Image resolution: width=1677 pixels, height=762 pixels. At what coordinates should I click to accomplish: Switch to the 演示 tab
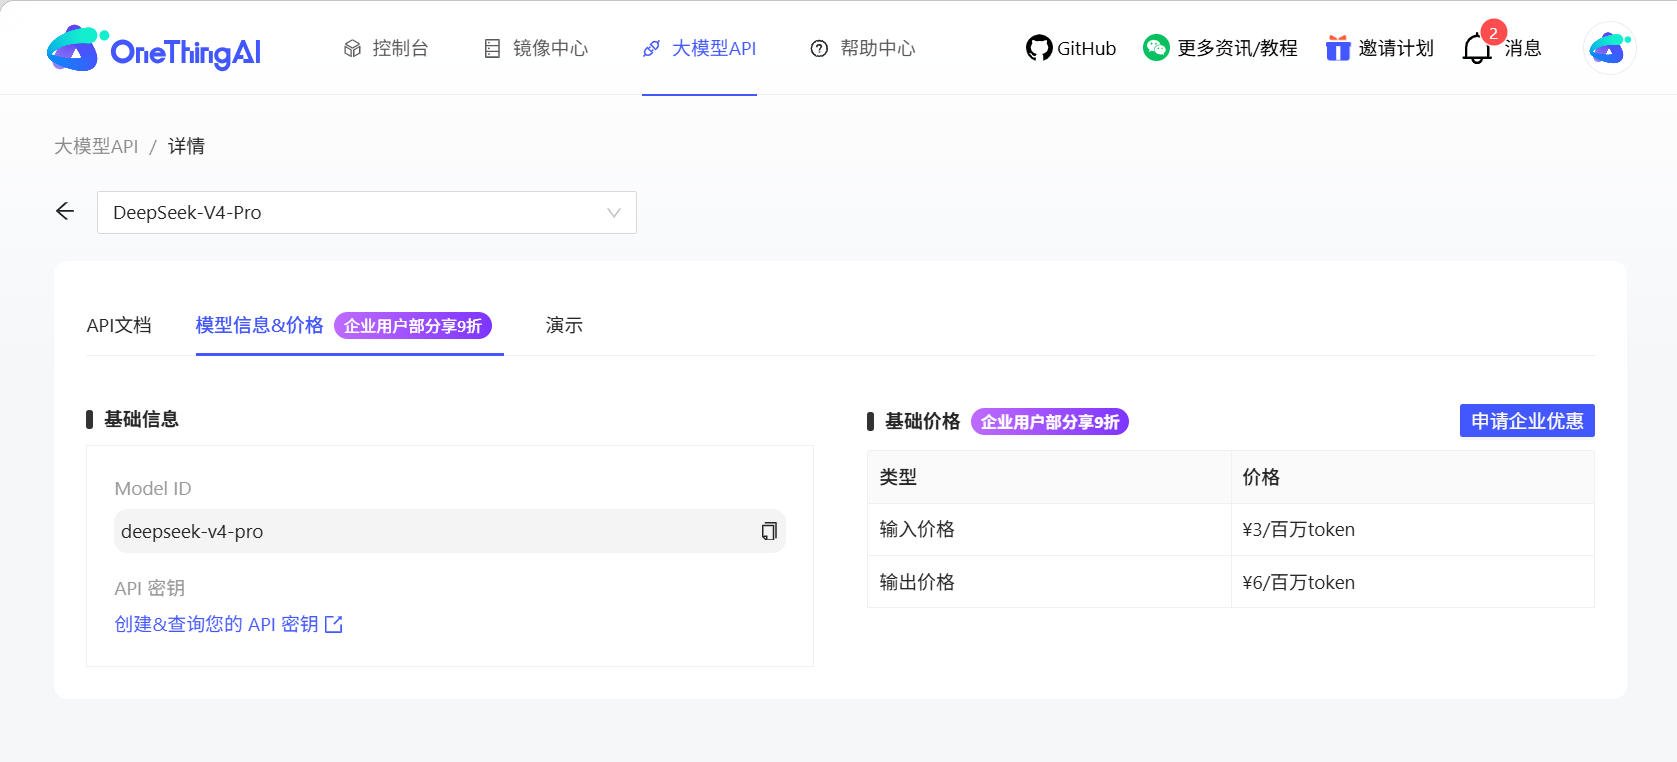564,325
